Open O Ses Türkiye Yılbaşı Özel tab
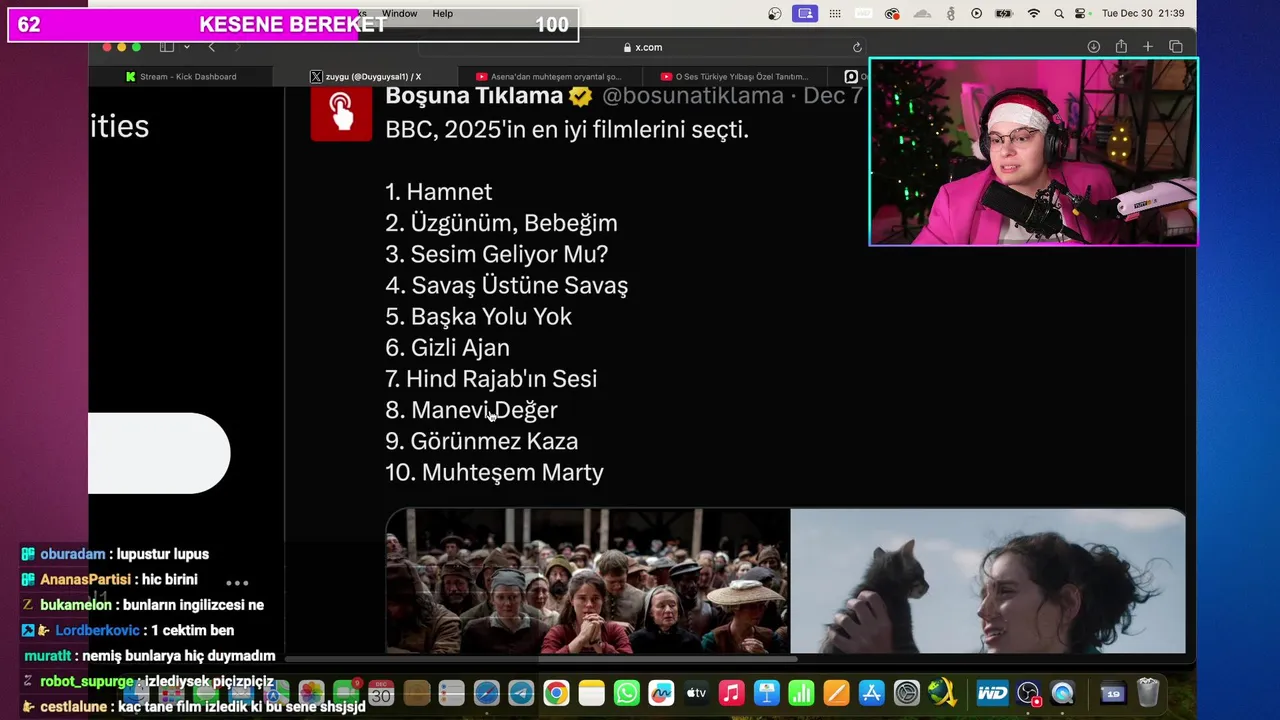The width and height of the screenshot is (1280, 720). pyautogui.click(x=734, y=76)
